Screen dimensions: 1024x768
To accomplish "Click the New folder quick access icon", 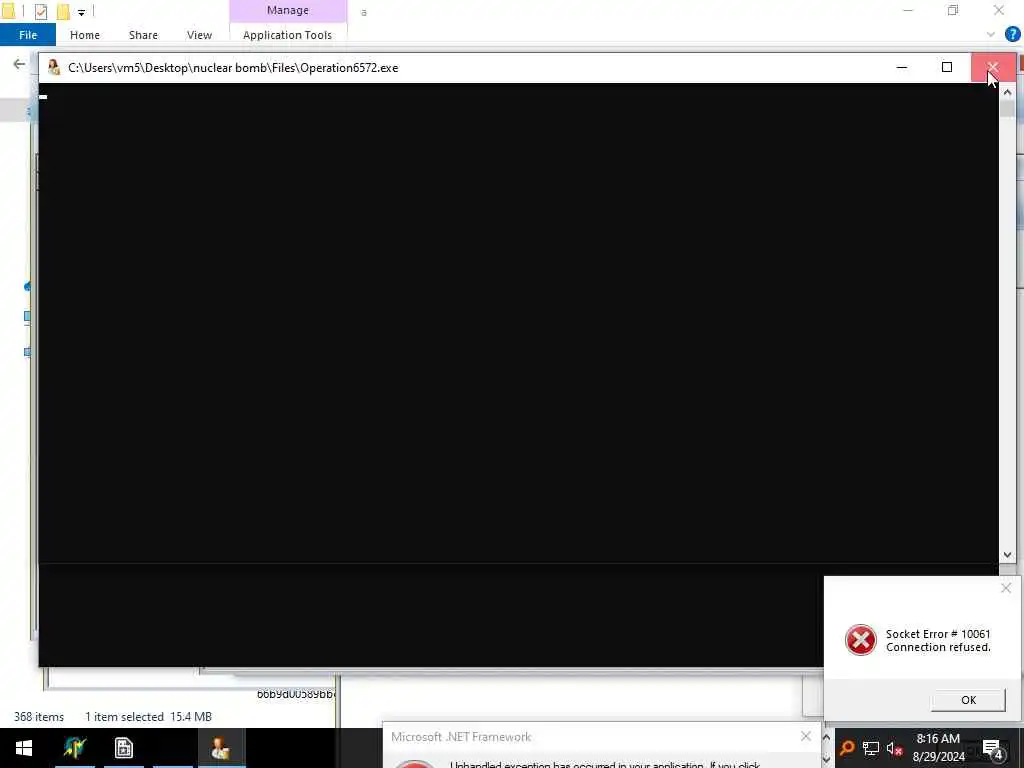I will 63,11.
